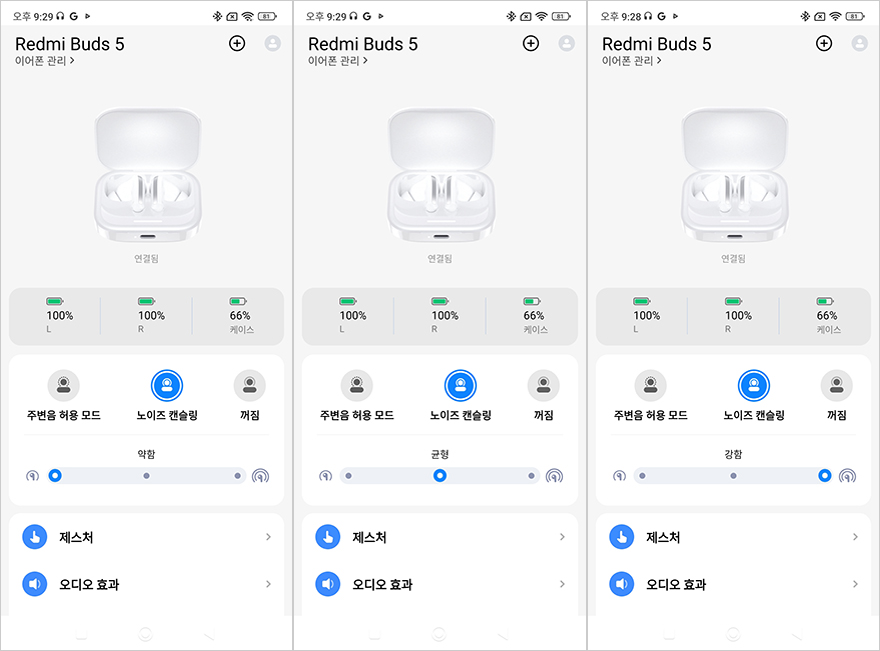Set the 강함 screen slider to its weakest dot
Viewport: 880px width, 651px height.
click(x=642, y=476)
